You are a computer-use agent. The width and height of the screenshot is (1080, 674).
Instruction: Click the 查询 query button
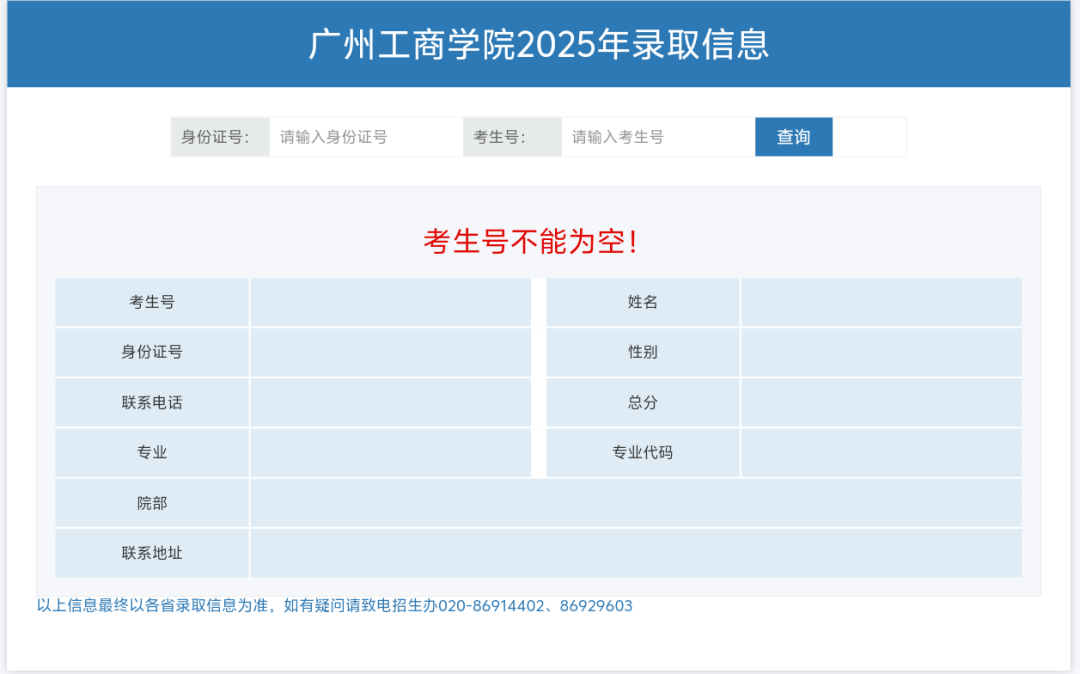coord(793,137)
